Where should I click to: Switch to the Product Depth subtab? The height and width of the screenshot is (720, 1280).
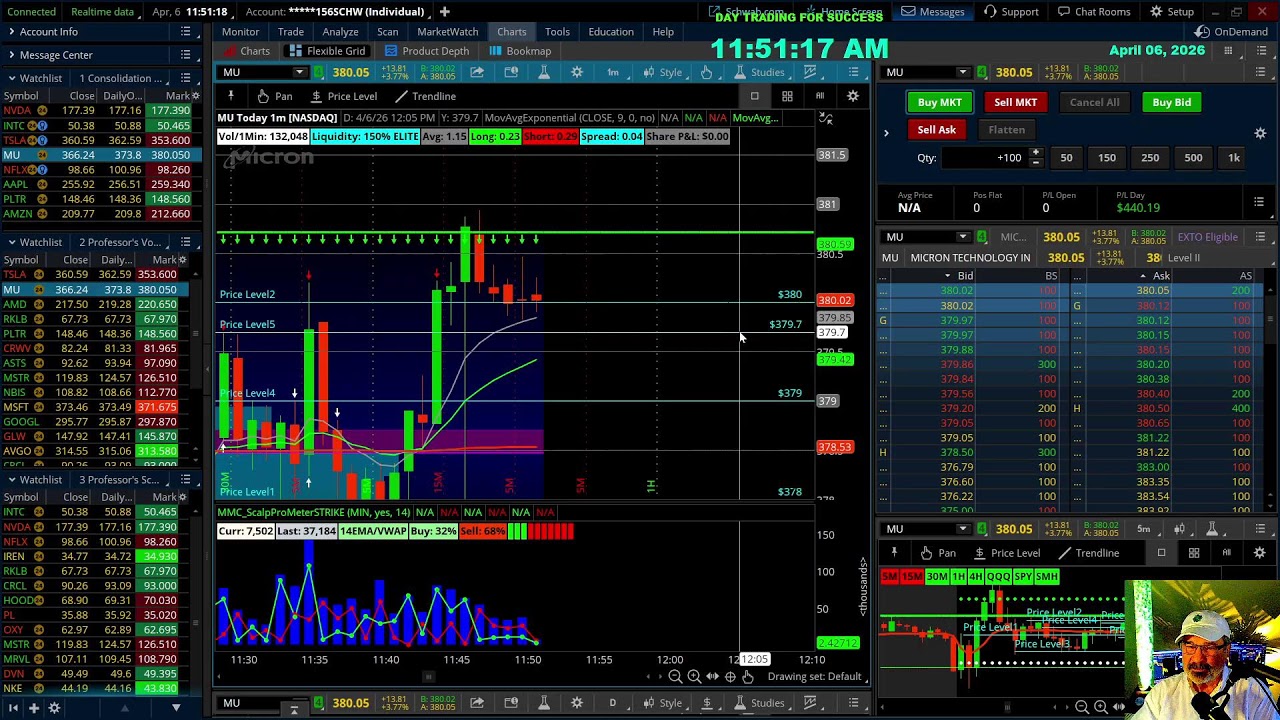[427, 51]
